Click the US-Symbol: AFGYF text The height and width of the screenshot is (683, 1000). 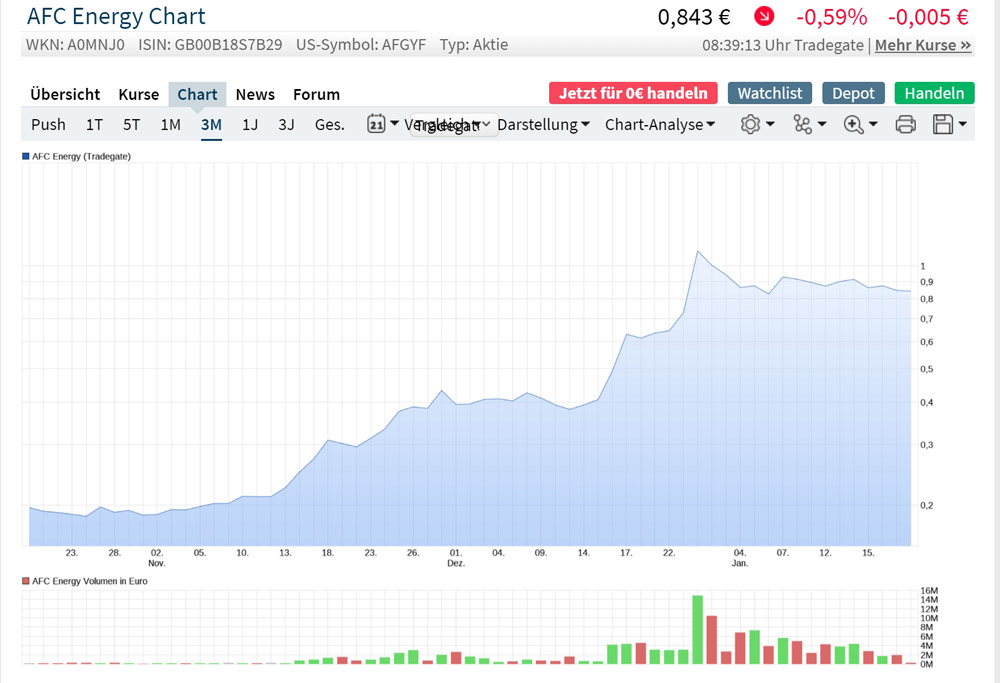[x=361, y=45]
